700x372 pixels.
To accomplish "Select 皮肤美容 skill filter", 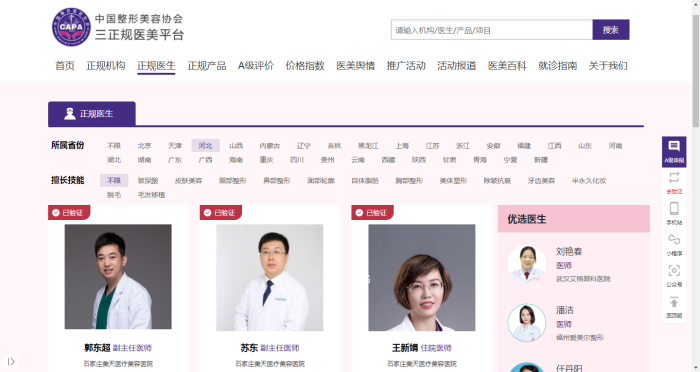I will pyautogui.click(x=188, y=180).
